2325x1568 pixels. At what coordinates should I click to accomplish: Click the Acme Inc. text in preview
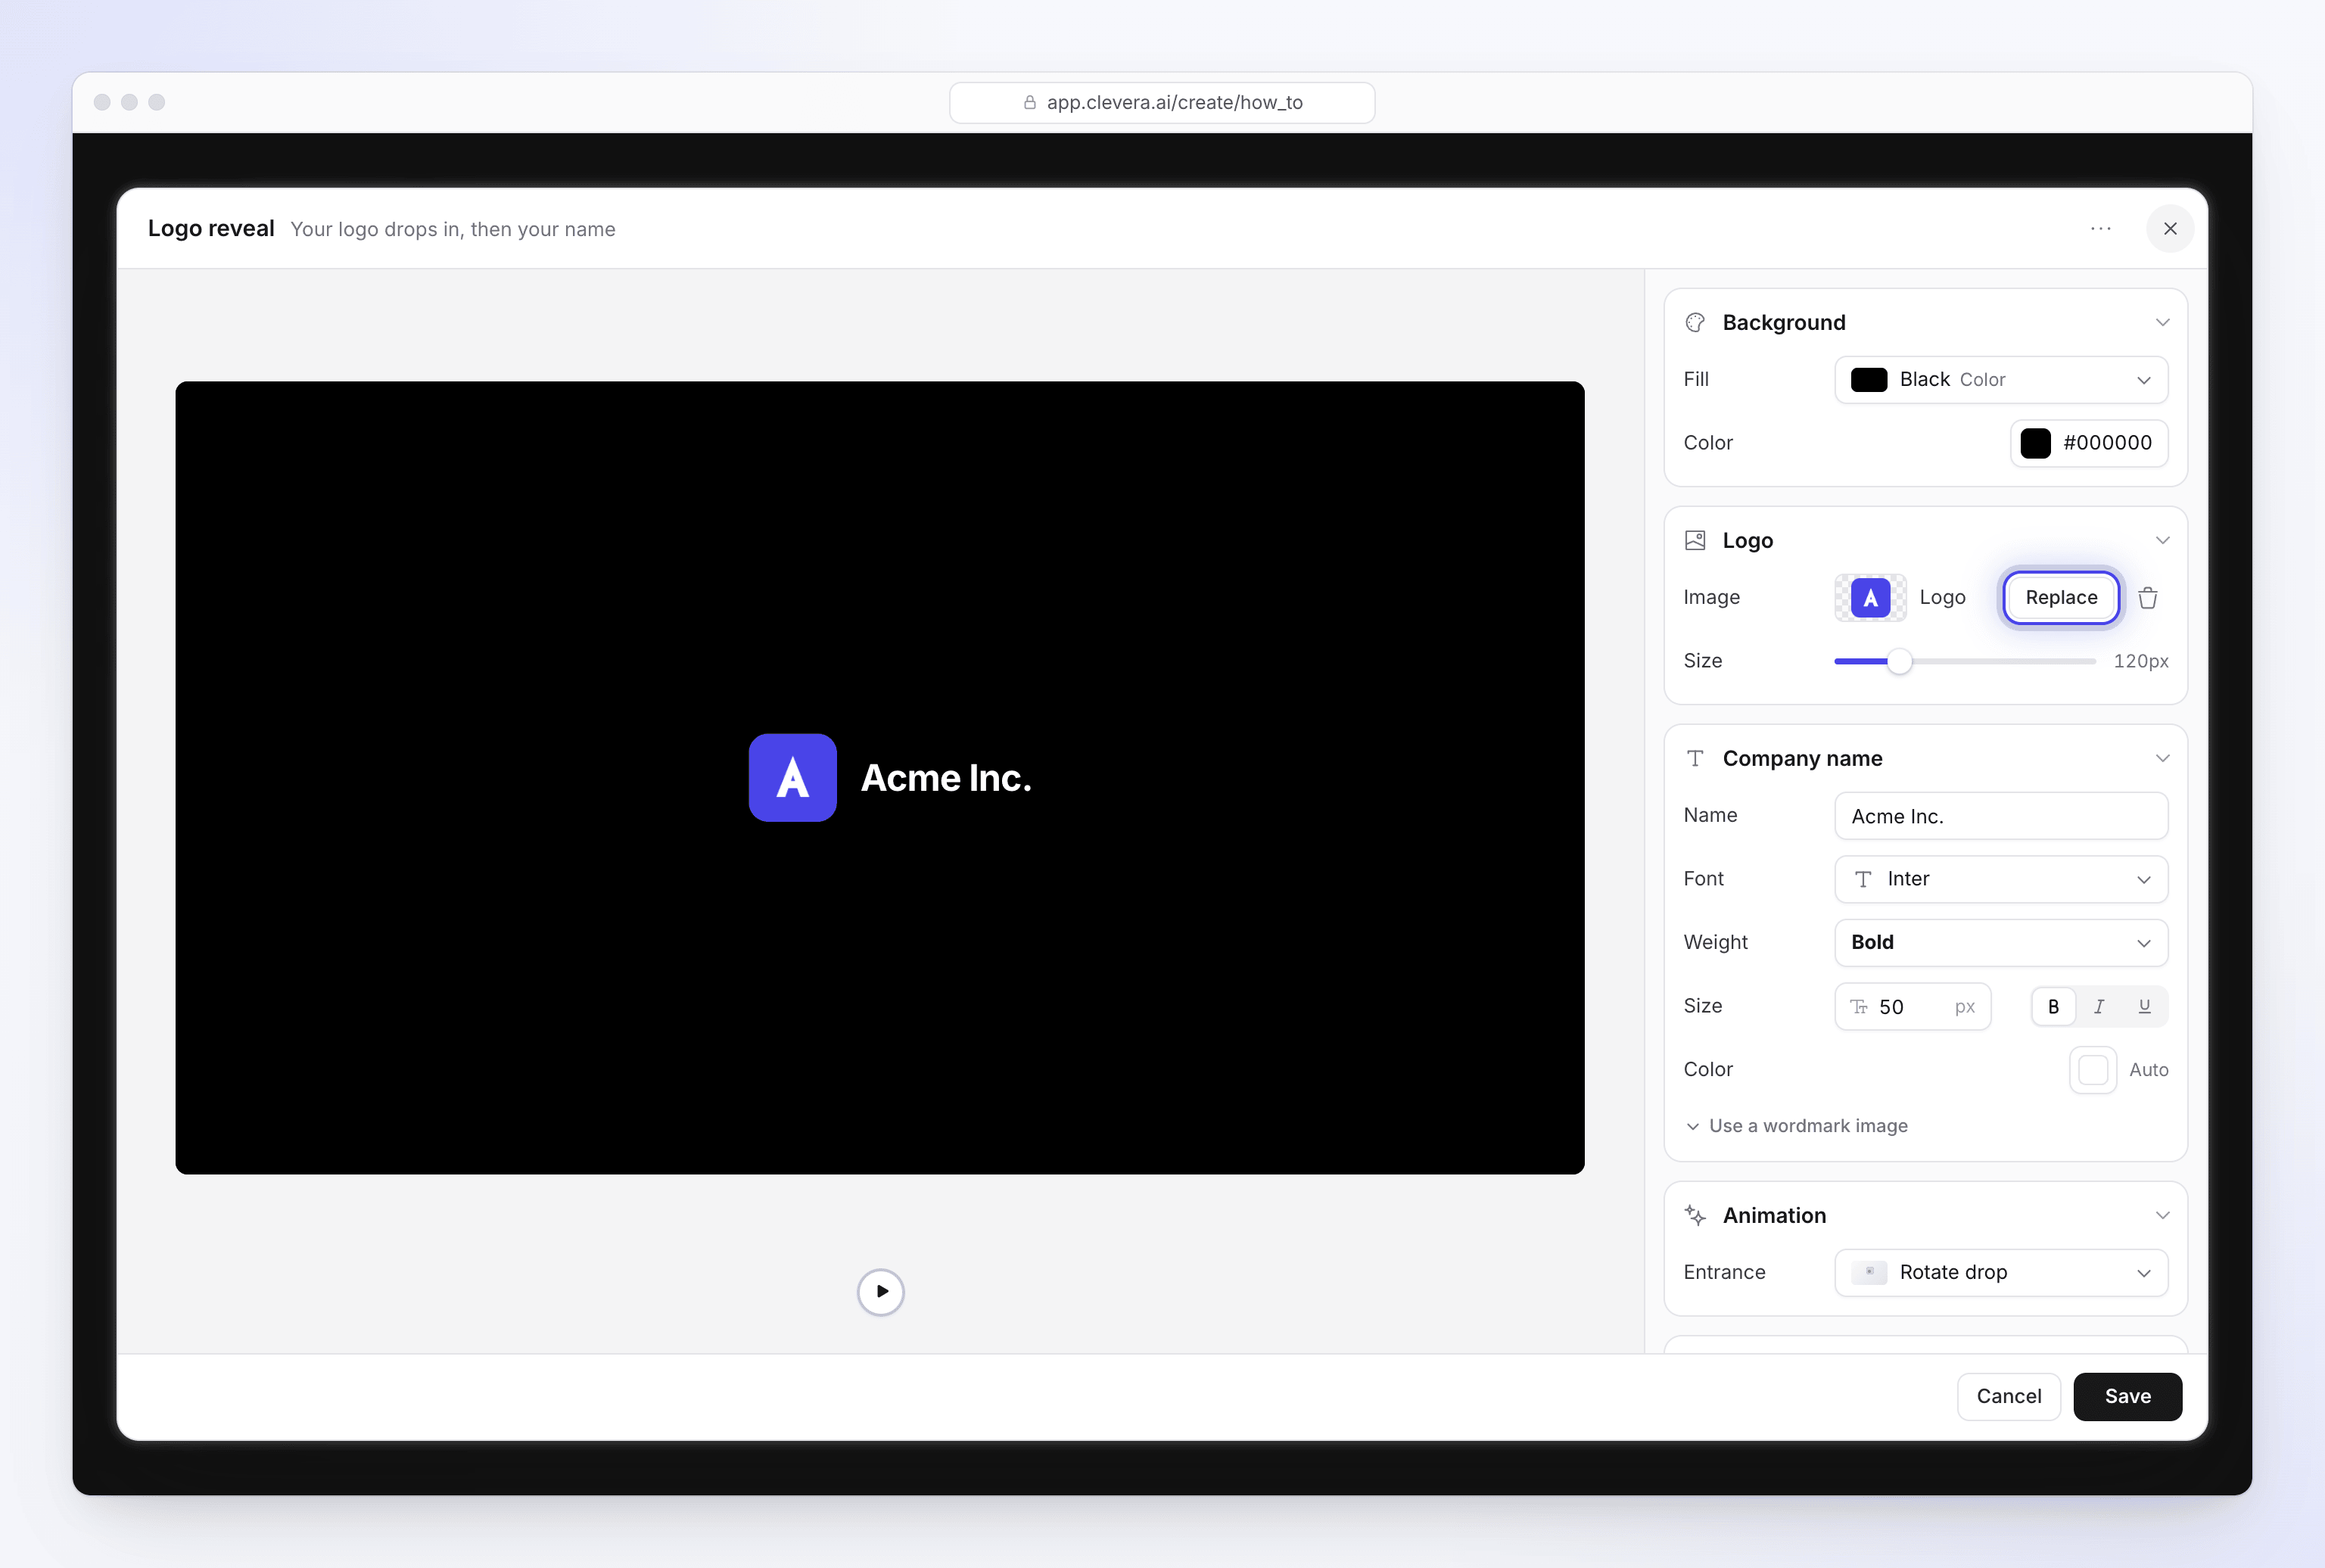point(946,779)
